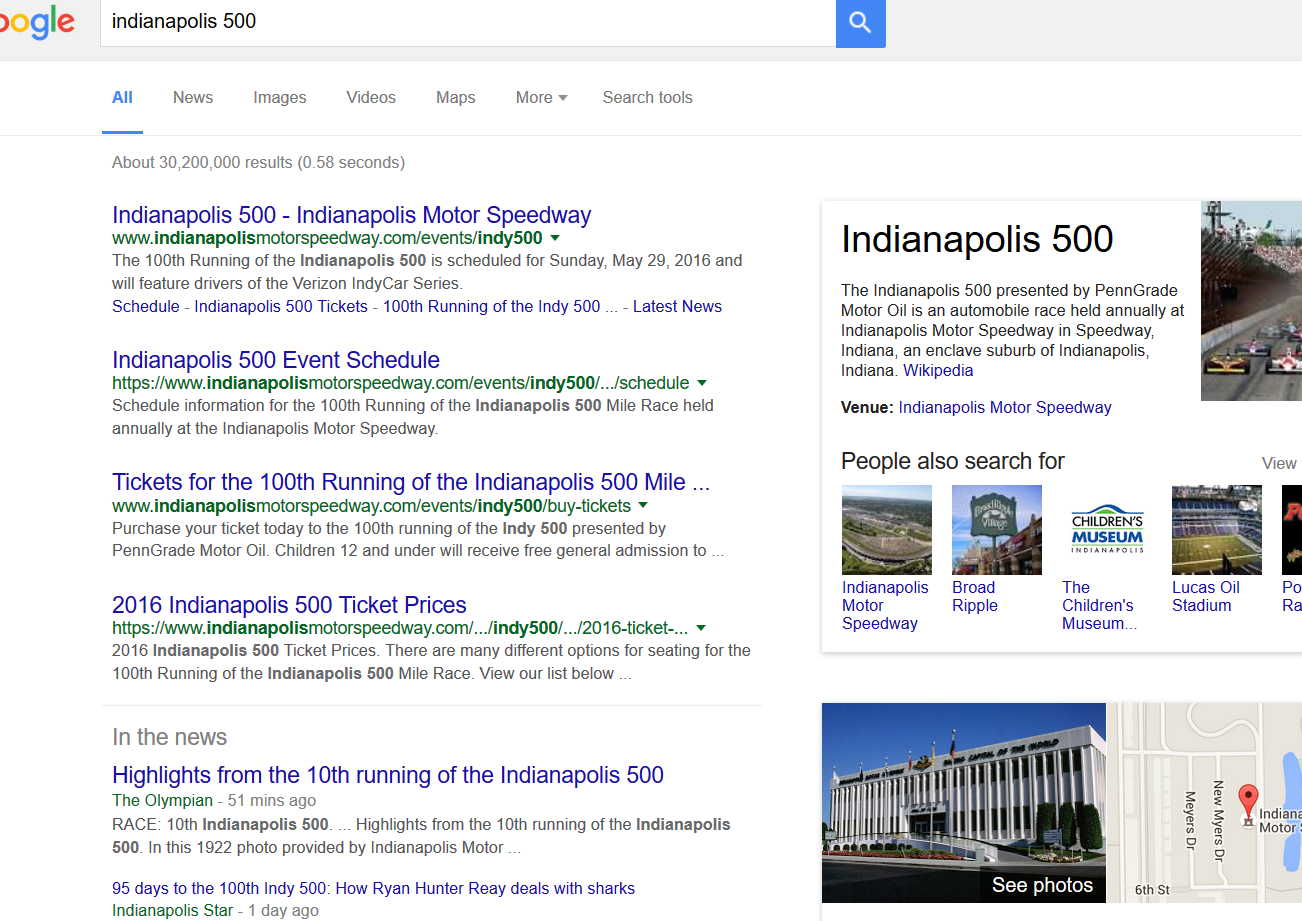The image size is (1302, 921).
Task: Expand the green arrow next to 2016-ticket URL
Action: coord(701,628)
